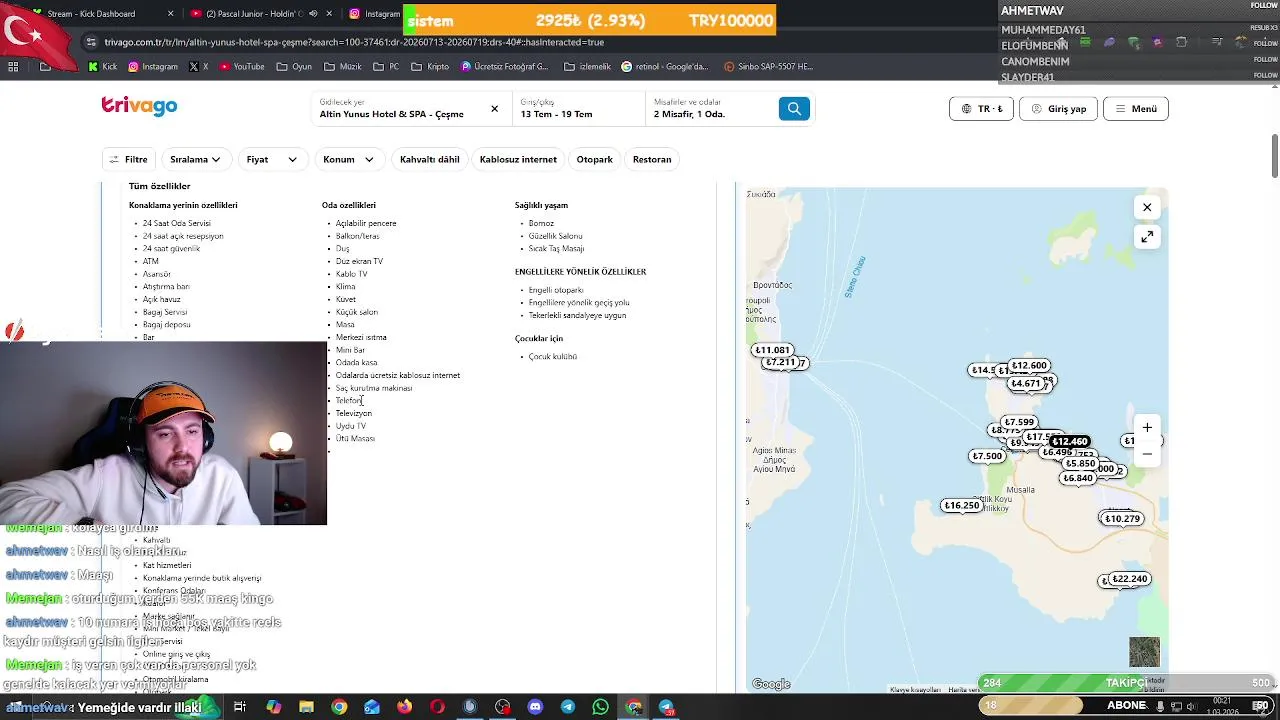Open the Sinbo SAP-5507 bookmark
1280x720 pixels.
[767, 67]
